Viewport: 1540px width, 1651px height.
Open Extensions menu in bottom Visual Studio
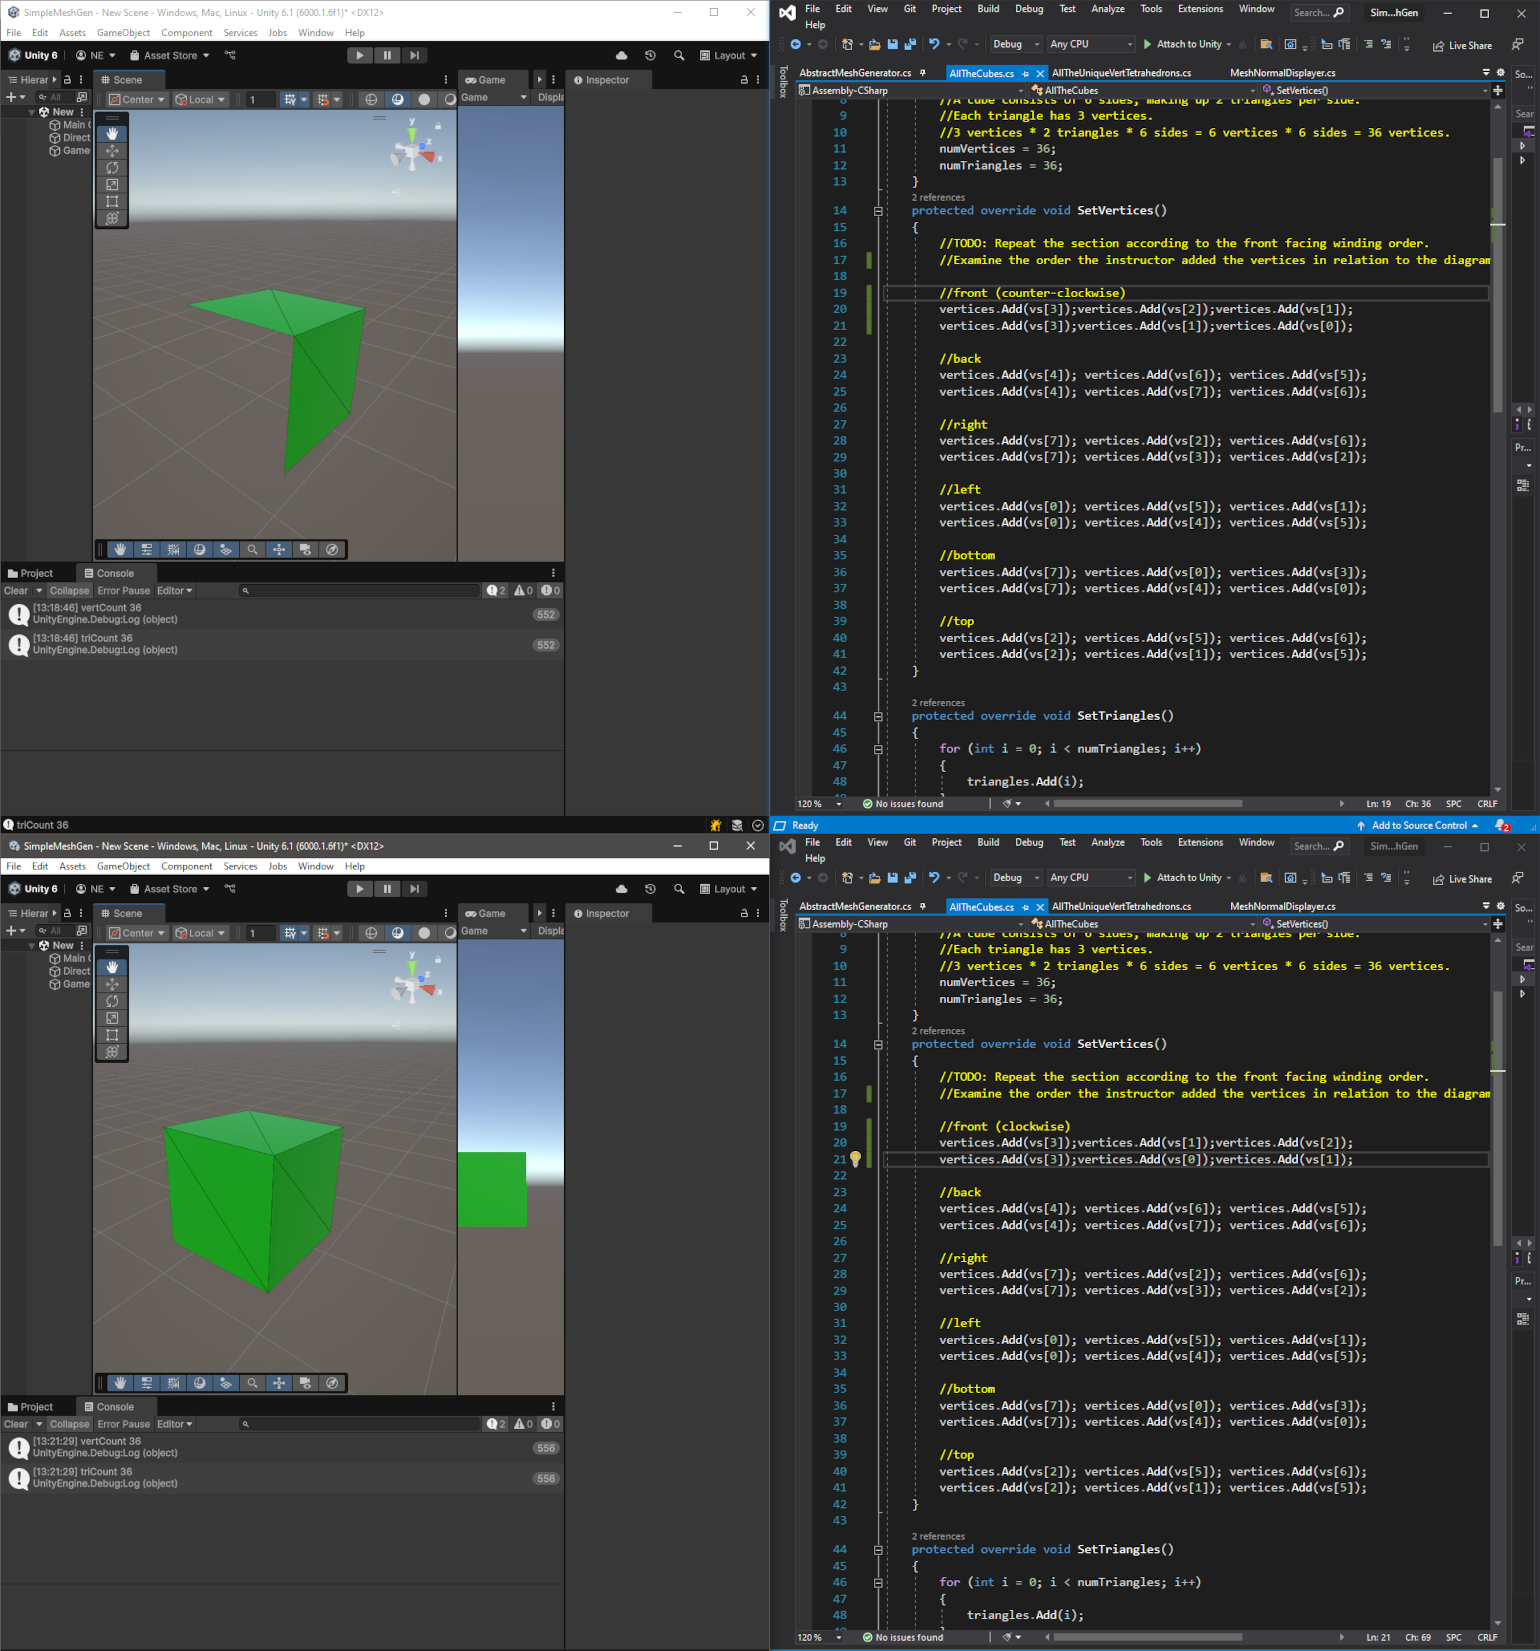[1200, 843]
